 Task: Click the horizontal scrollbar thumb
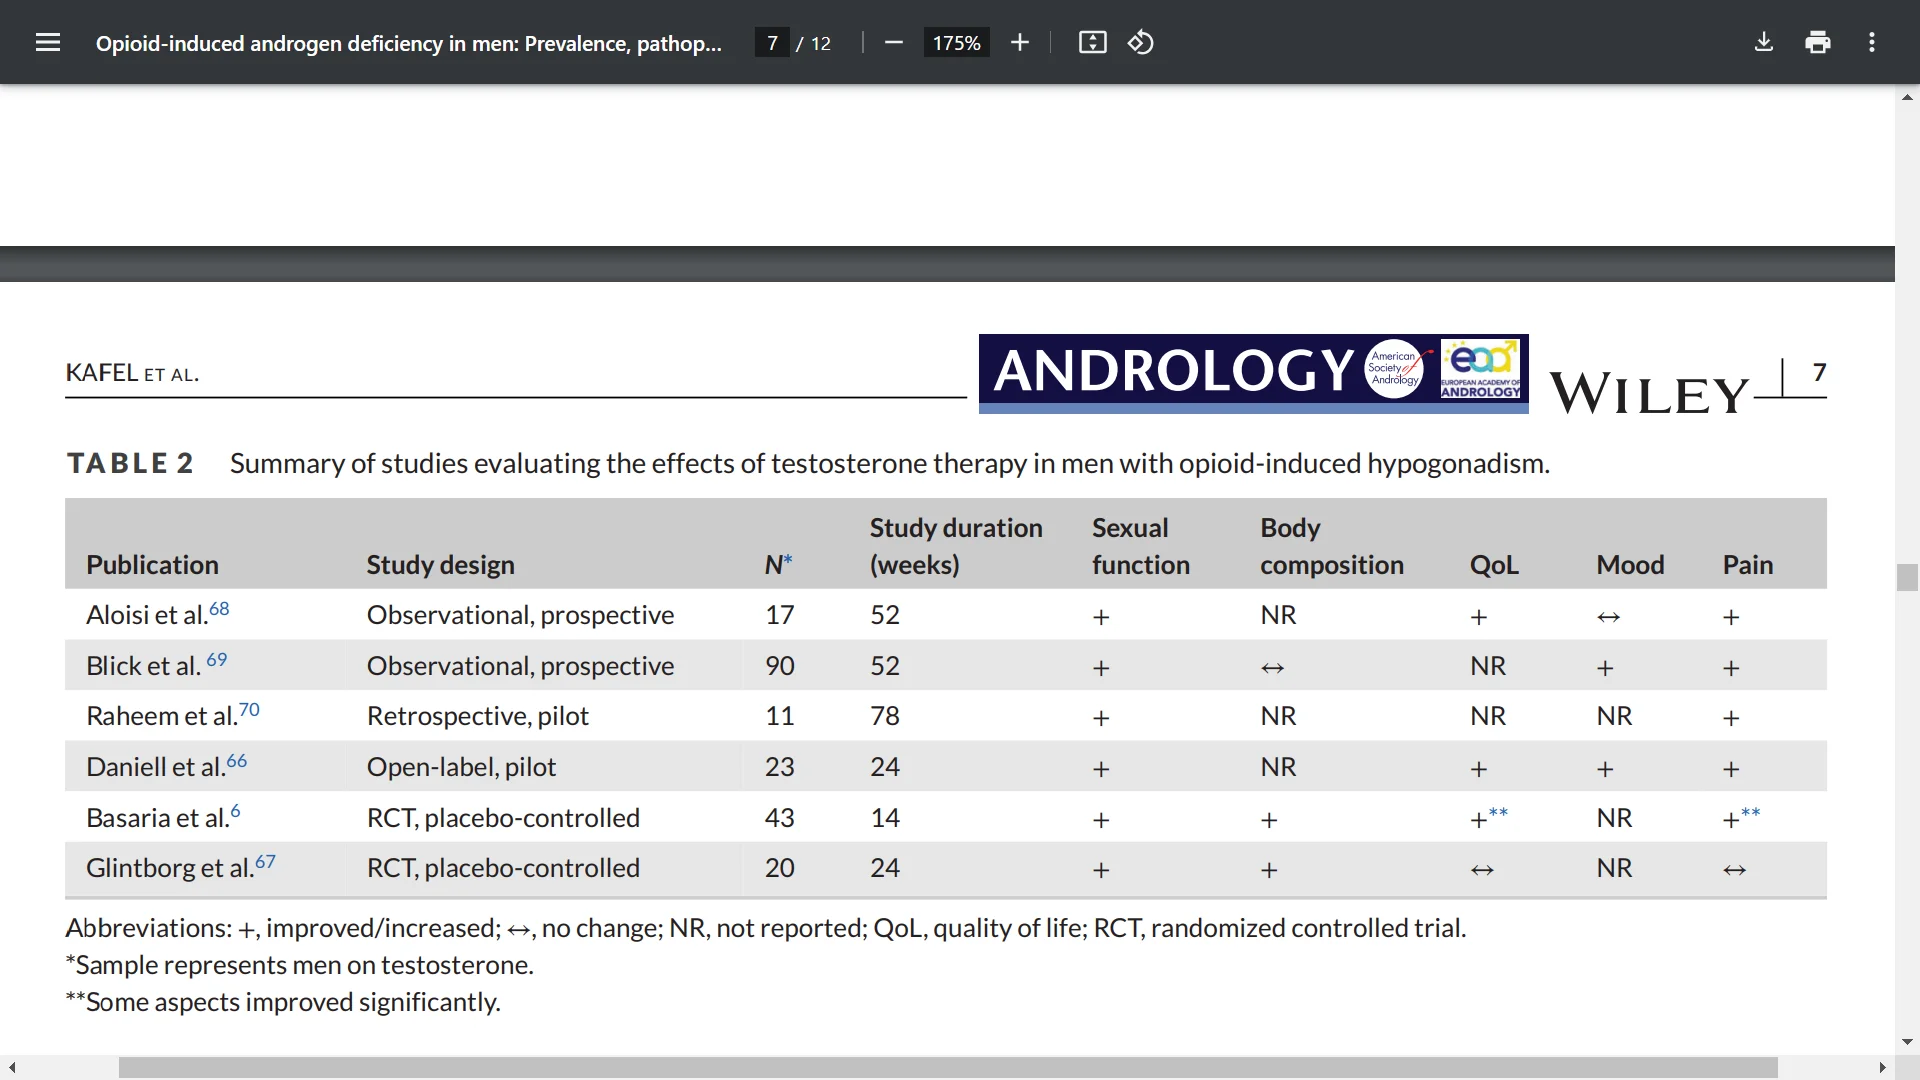948,1068
